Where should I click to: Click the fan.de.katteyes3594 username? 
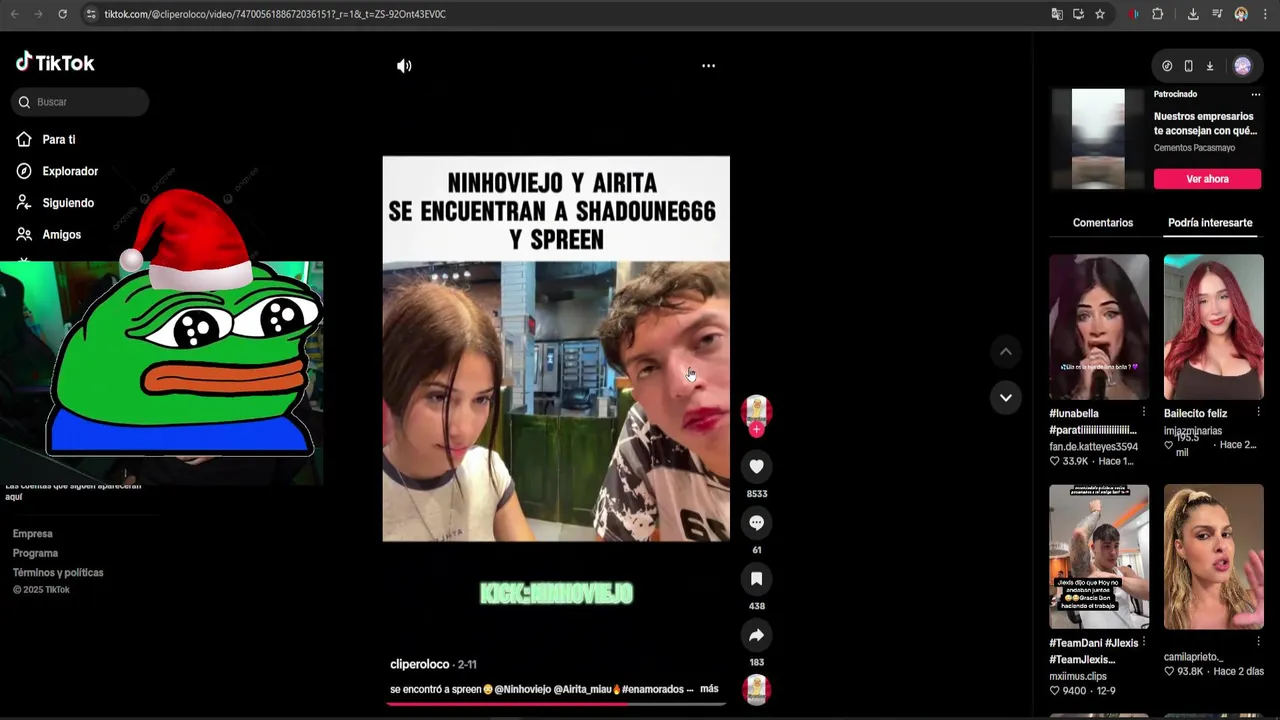(x=1093, y=447)
